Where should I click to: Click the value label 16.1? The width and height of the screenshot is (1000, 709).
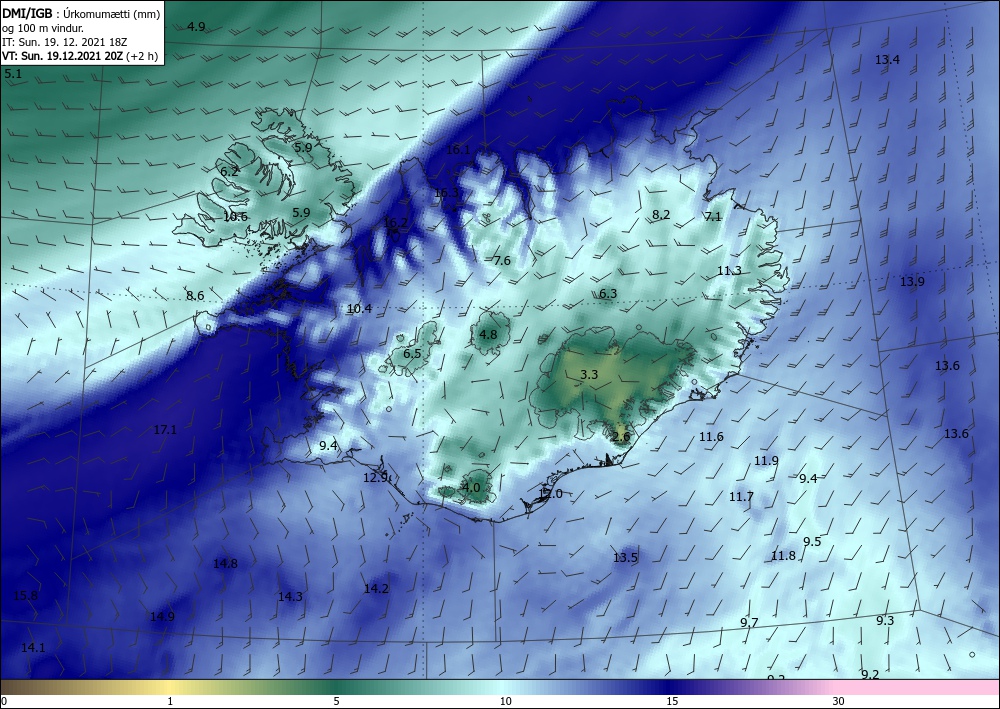click(458, 150)
